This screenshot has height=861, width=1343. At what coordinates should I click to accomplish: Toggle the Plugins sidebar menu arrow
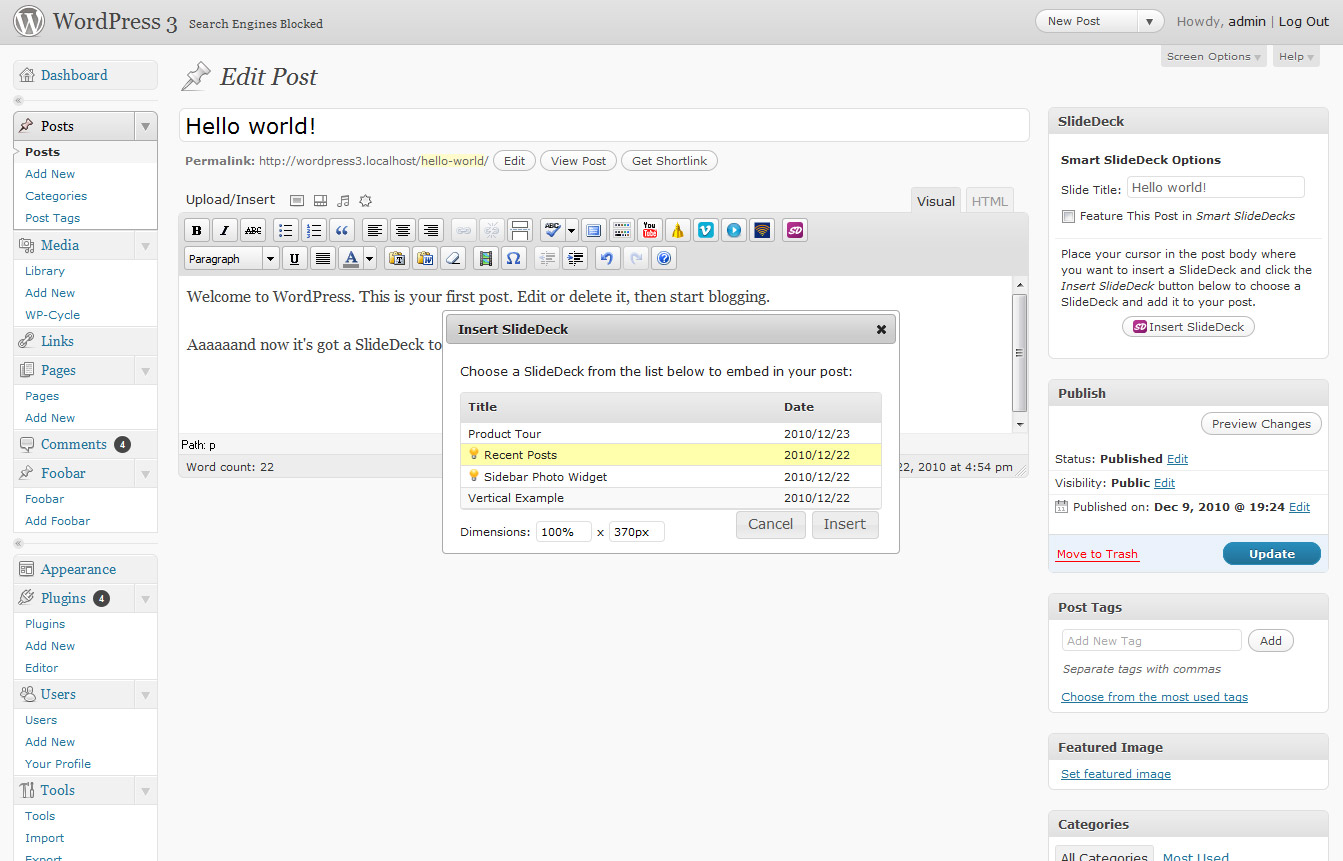pos(146,598)
